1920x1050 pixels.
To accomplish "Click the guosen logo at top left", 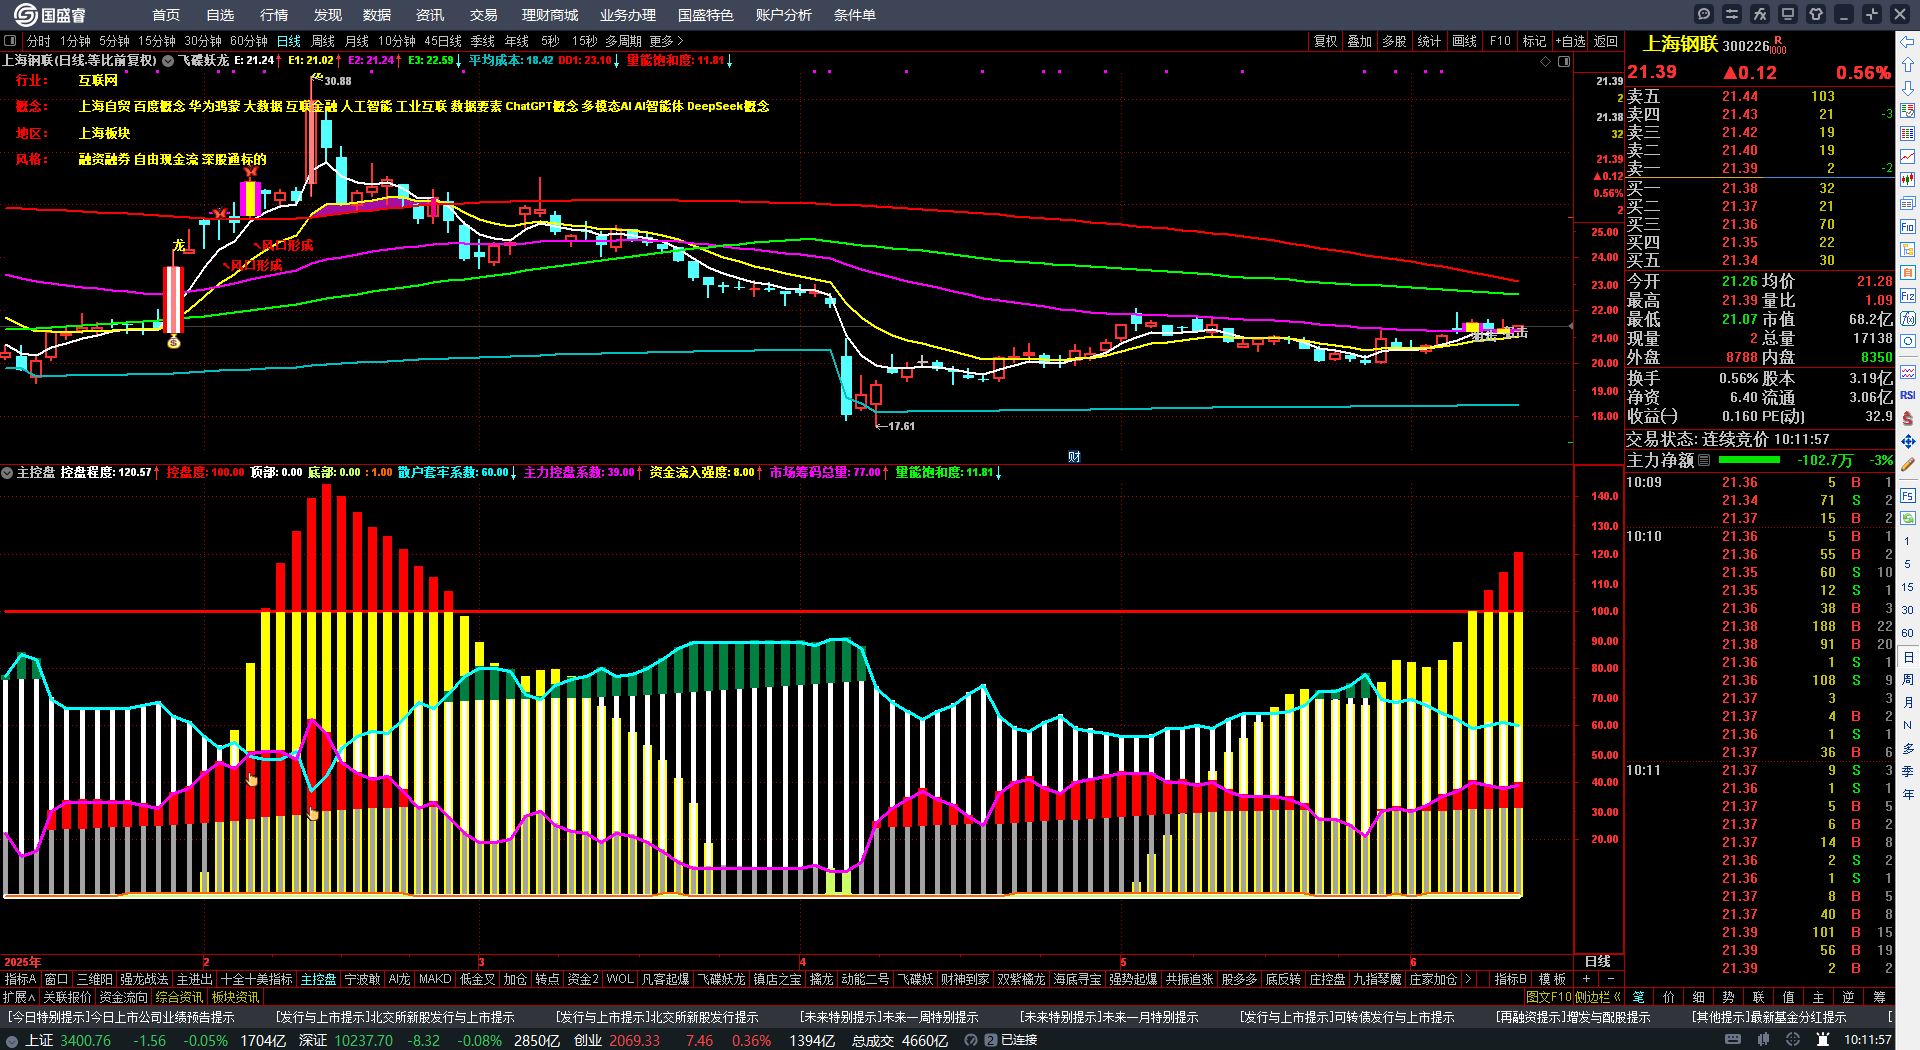I will [x=50, y=15].
